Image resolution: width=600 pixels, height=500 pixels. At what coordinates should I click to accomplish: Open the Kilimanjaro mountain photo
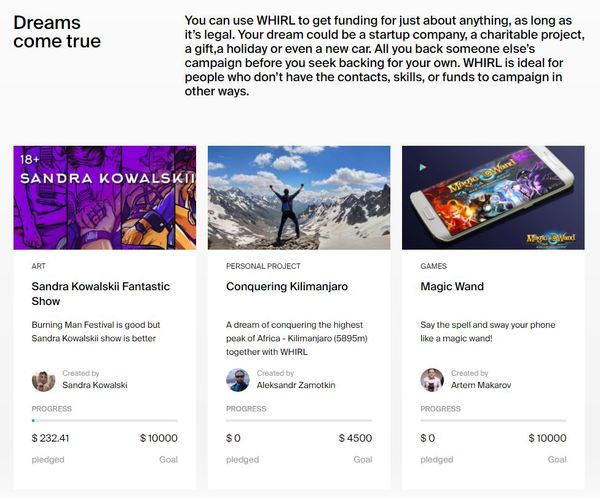pos(299,198)
